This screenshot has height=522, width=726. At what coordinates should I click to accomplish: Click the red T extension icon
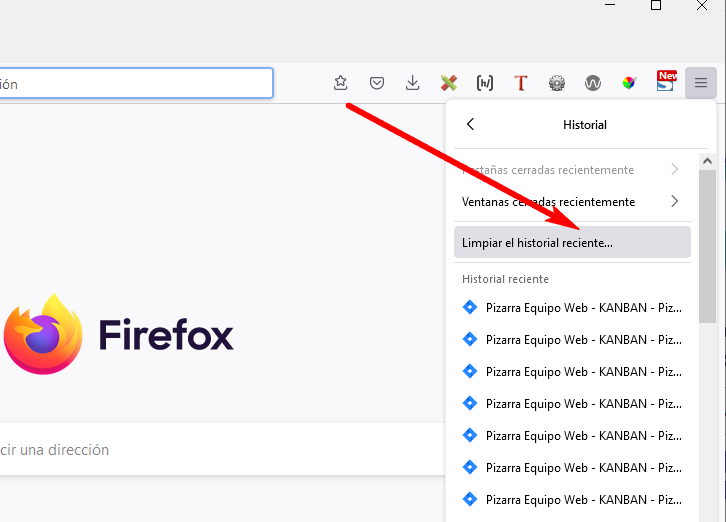520,83
